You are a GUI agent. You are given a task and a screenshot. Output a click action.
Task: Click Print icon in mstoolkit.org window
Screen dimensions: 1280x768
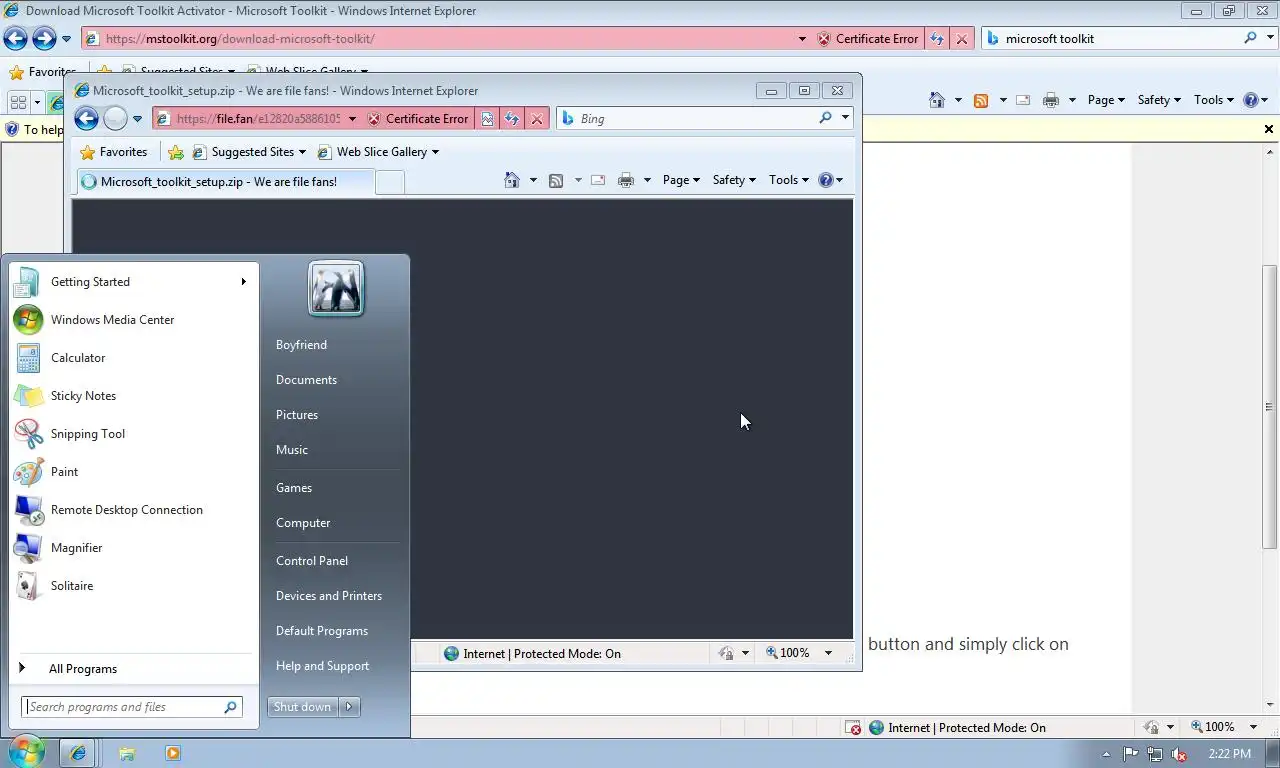coord(1051,100)
